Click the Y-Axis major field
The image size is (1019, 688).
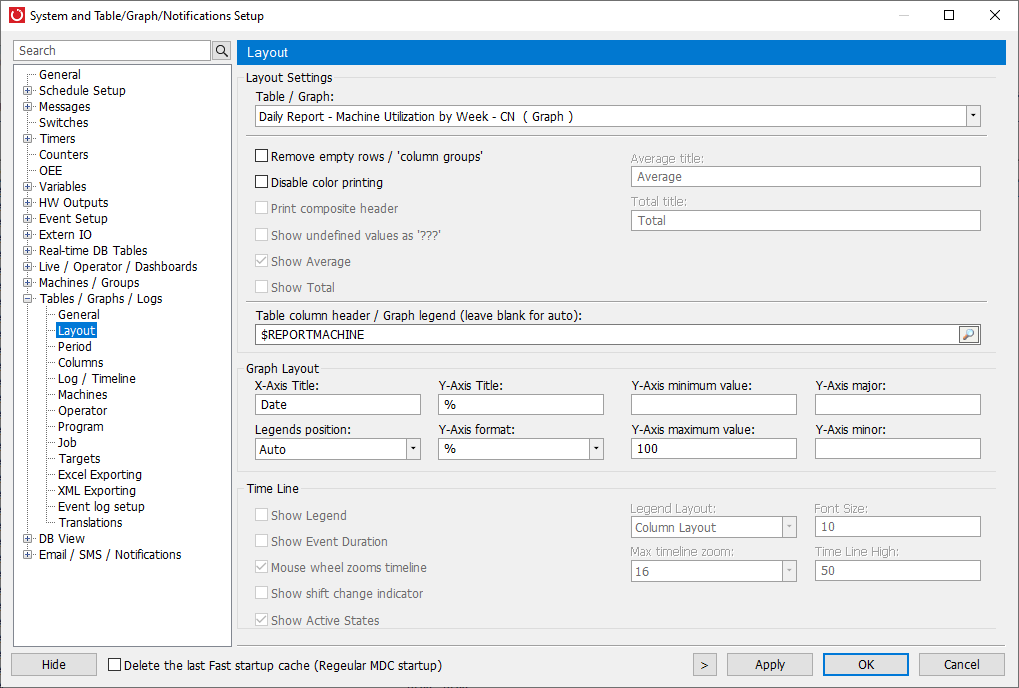pyautogui.click(x=897, y=405)
